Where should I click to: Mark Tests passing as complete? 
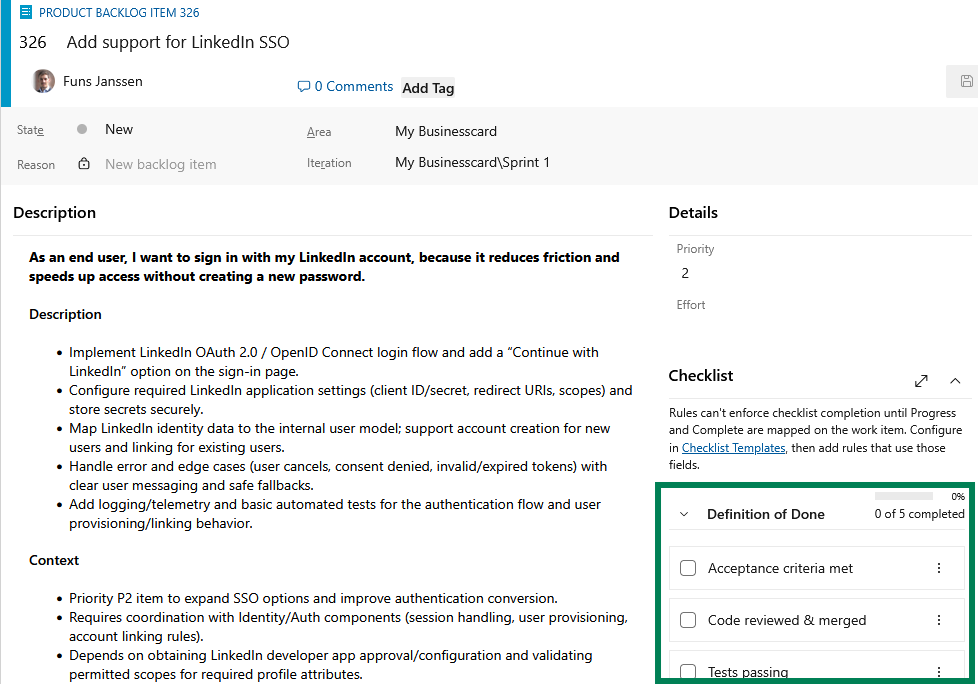click(687, 671)
